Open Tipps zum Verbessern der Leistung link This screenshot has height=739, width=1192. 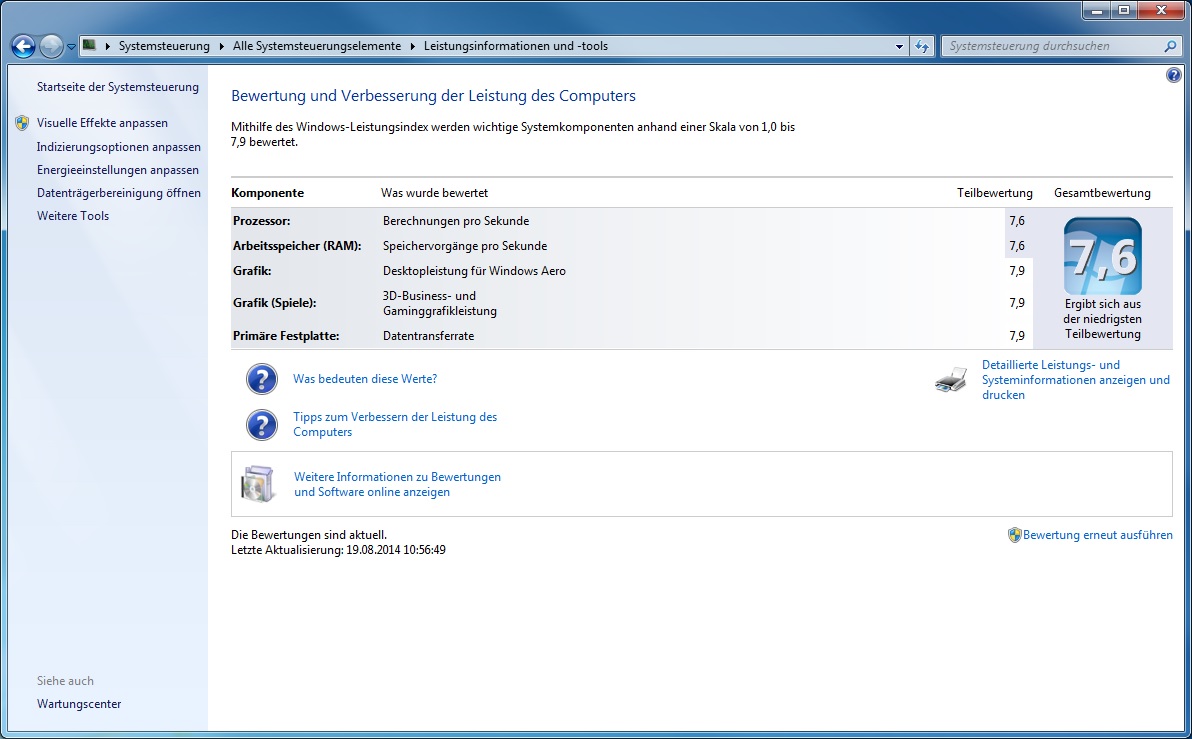point(395,424)
